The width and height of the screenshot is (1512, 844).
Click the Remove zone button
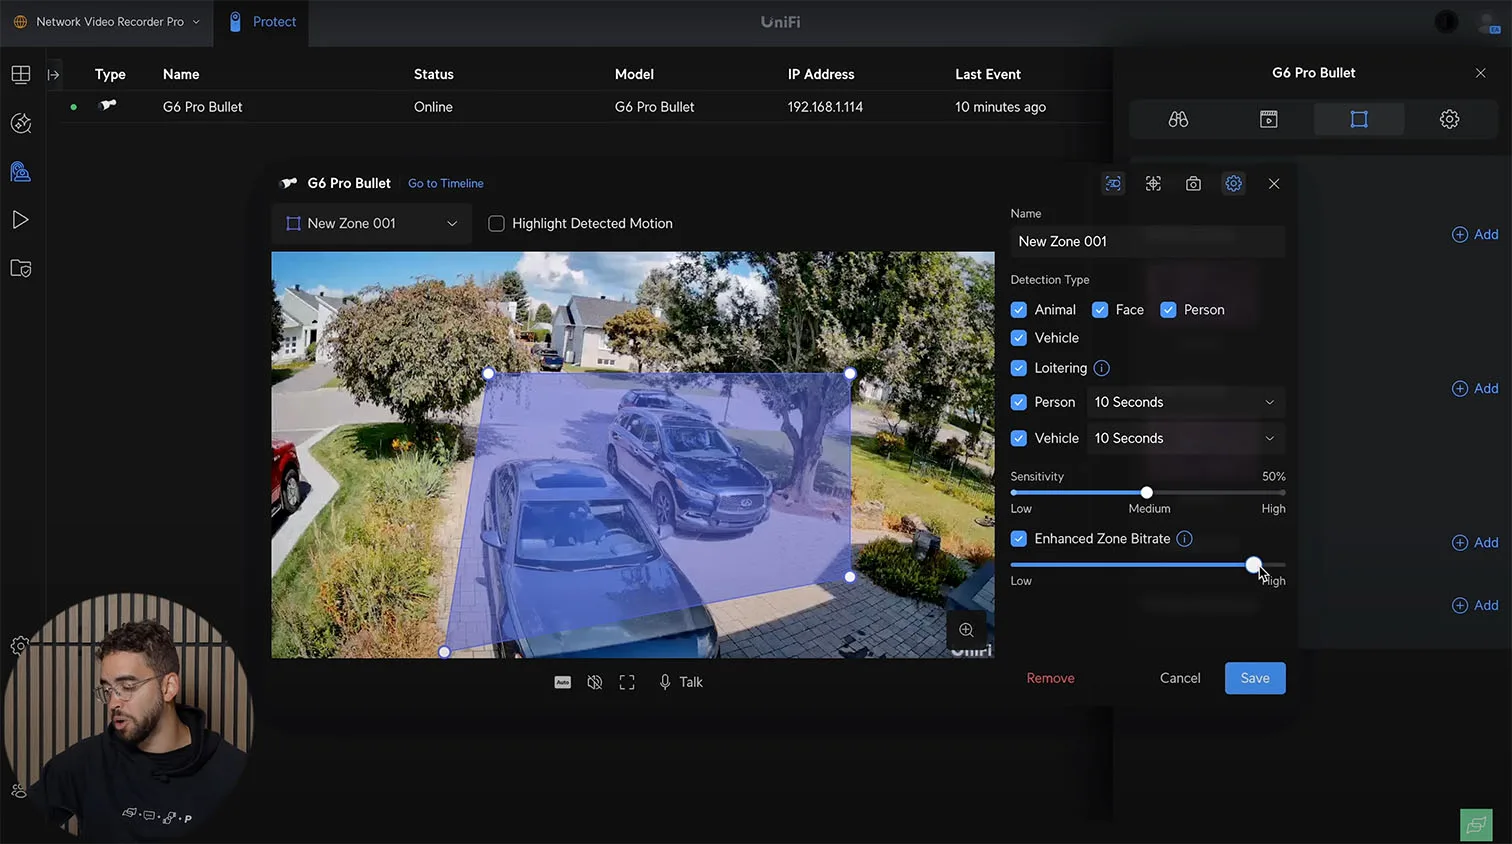click(1050, 678)
